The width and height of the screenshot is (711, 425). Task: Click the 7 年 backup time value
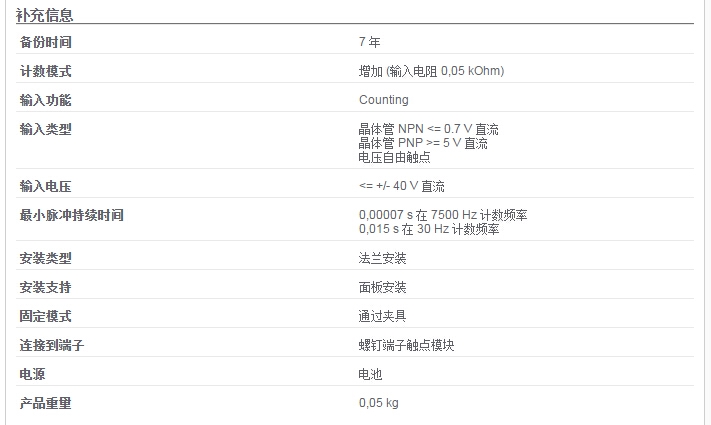point(370,42)
